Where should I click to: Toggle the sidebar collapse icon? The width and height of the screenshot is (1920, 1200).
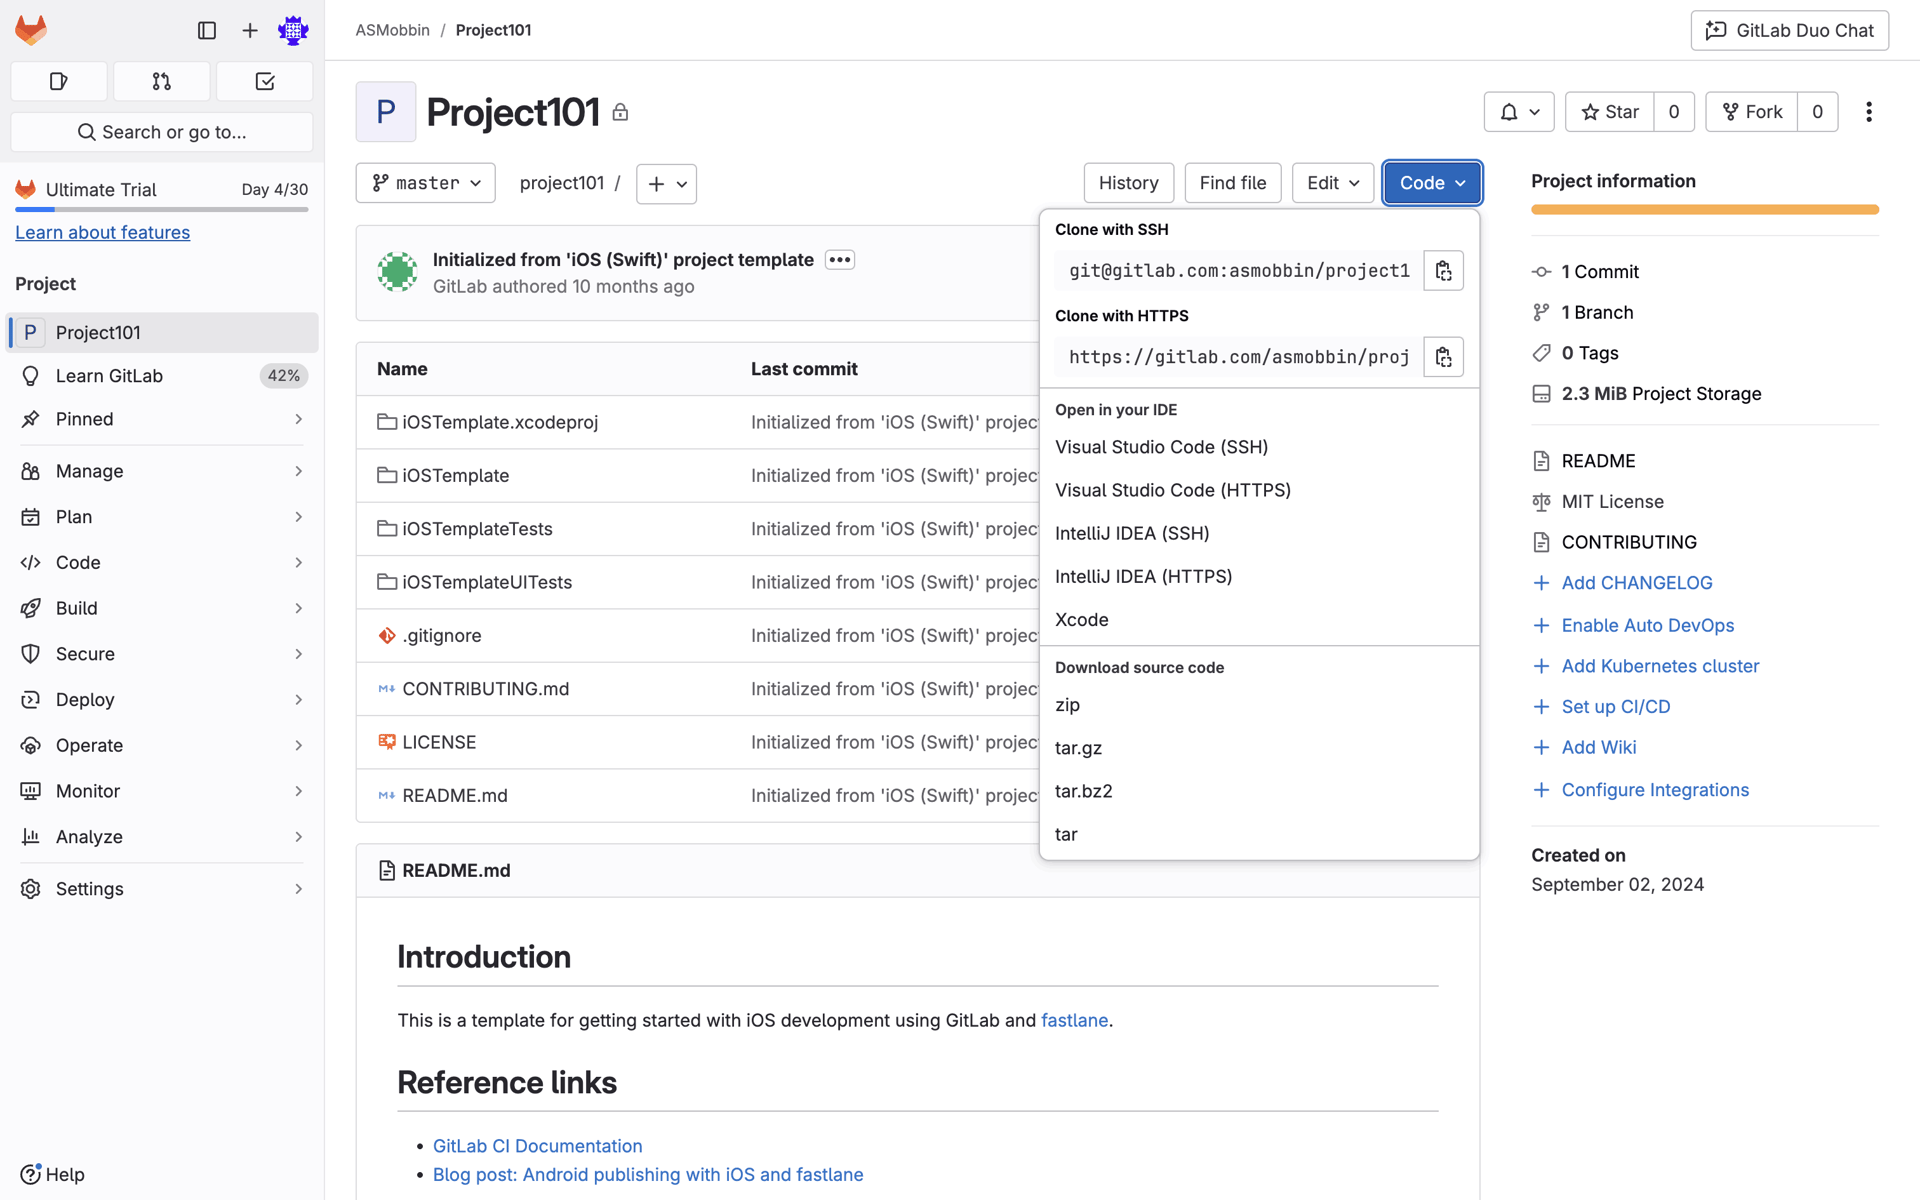click(207, 30)
